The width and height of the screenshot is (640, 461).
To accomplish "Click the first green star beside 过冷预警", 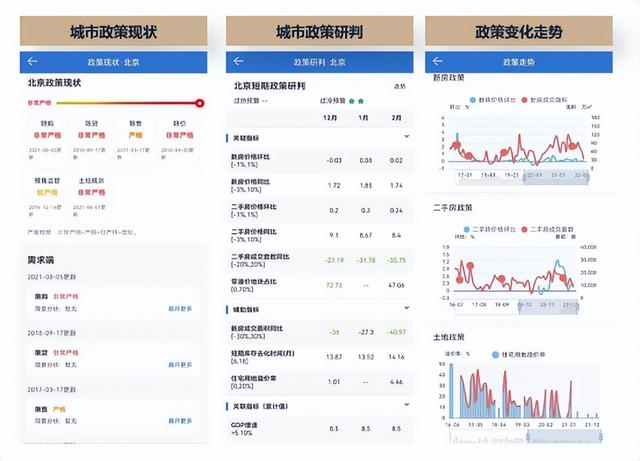I will pyautogui.click(x=352, y=101).
